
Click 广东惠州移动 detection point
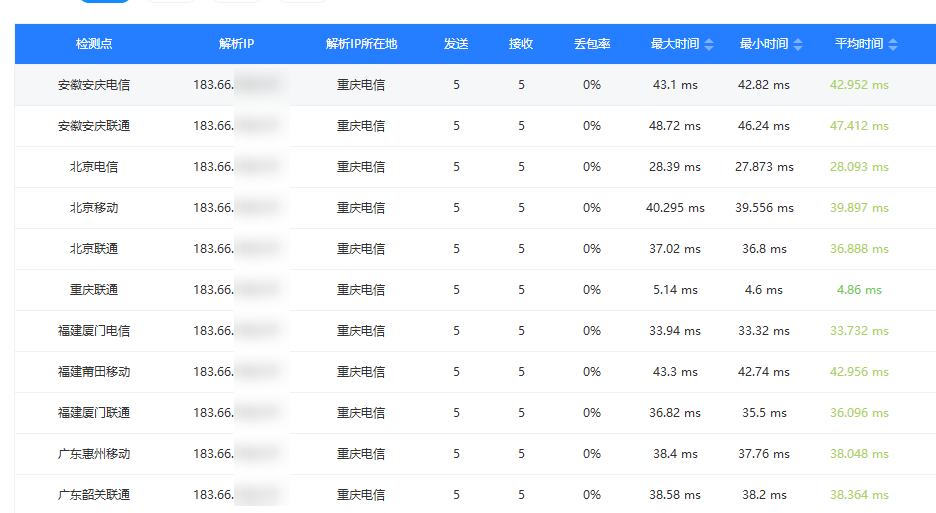[x=94, y=454]
